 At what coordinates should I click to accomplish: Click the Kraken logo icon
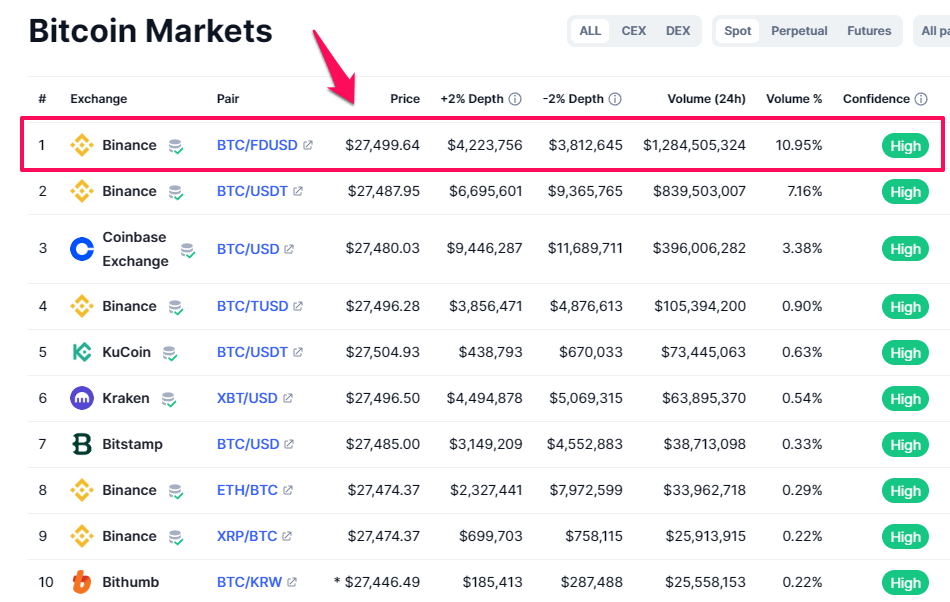click(x=82, y=398)
